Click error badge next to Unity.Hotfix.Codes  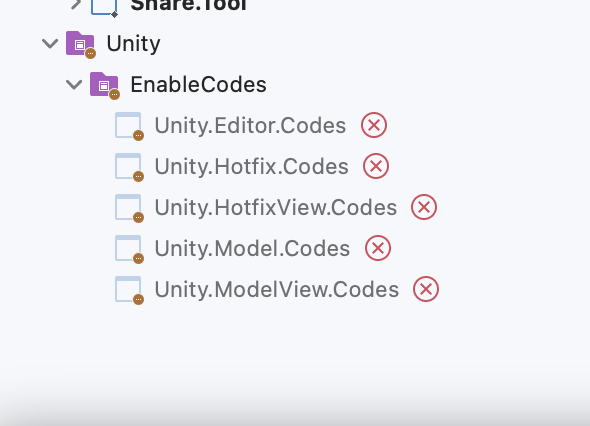point(376,166)
